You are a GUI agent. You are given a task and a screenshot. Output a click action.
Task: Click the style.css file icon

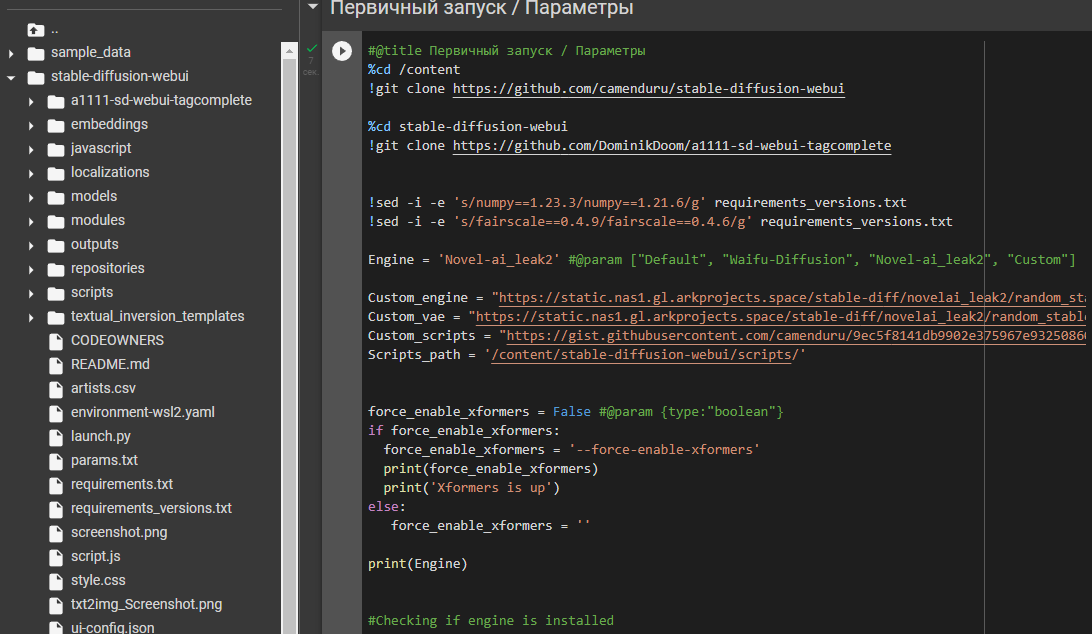click(x=55, y=580)
